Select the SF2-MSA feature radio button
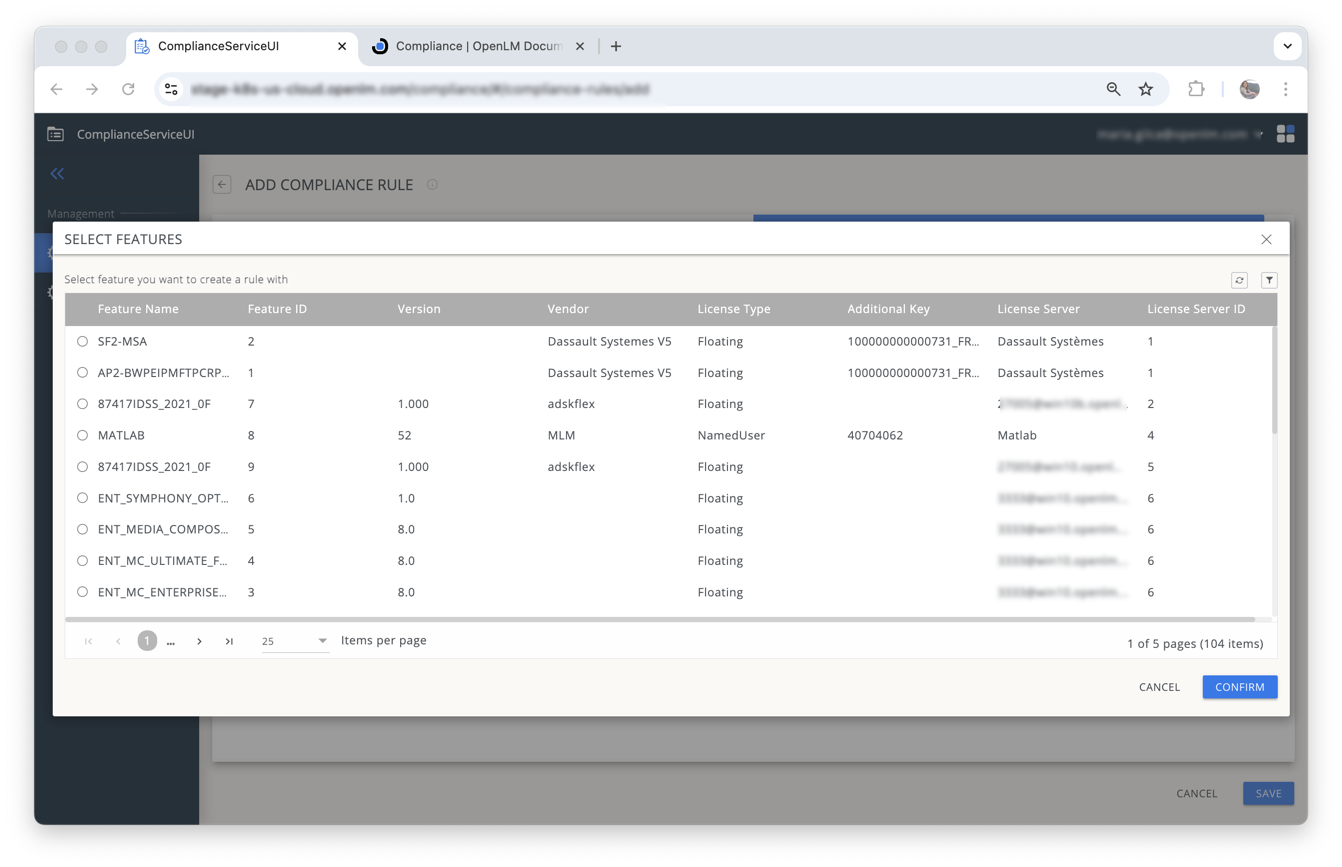 pyautogui.click(x=82, y=341)
